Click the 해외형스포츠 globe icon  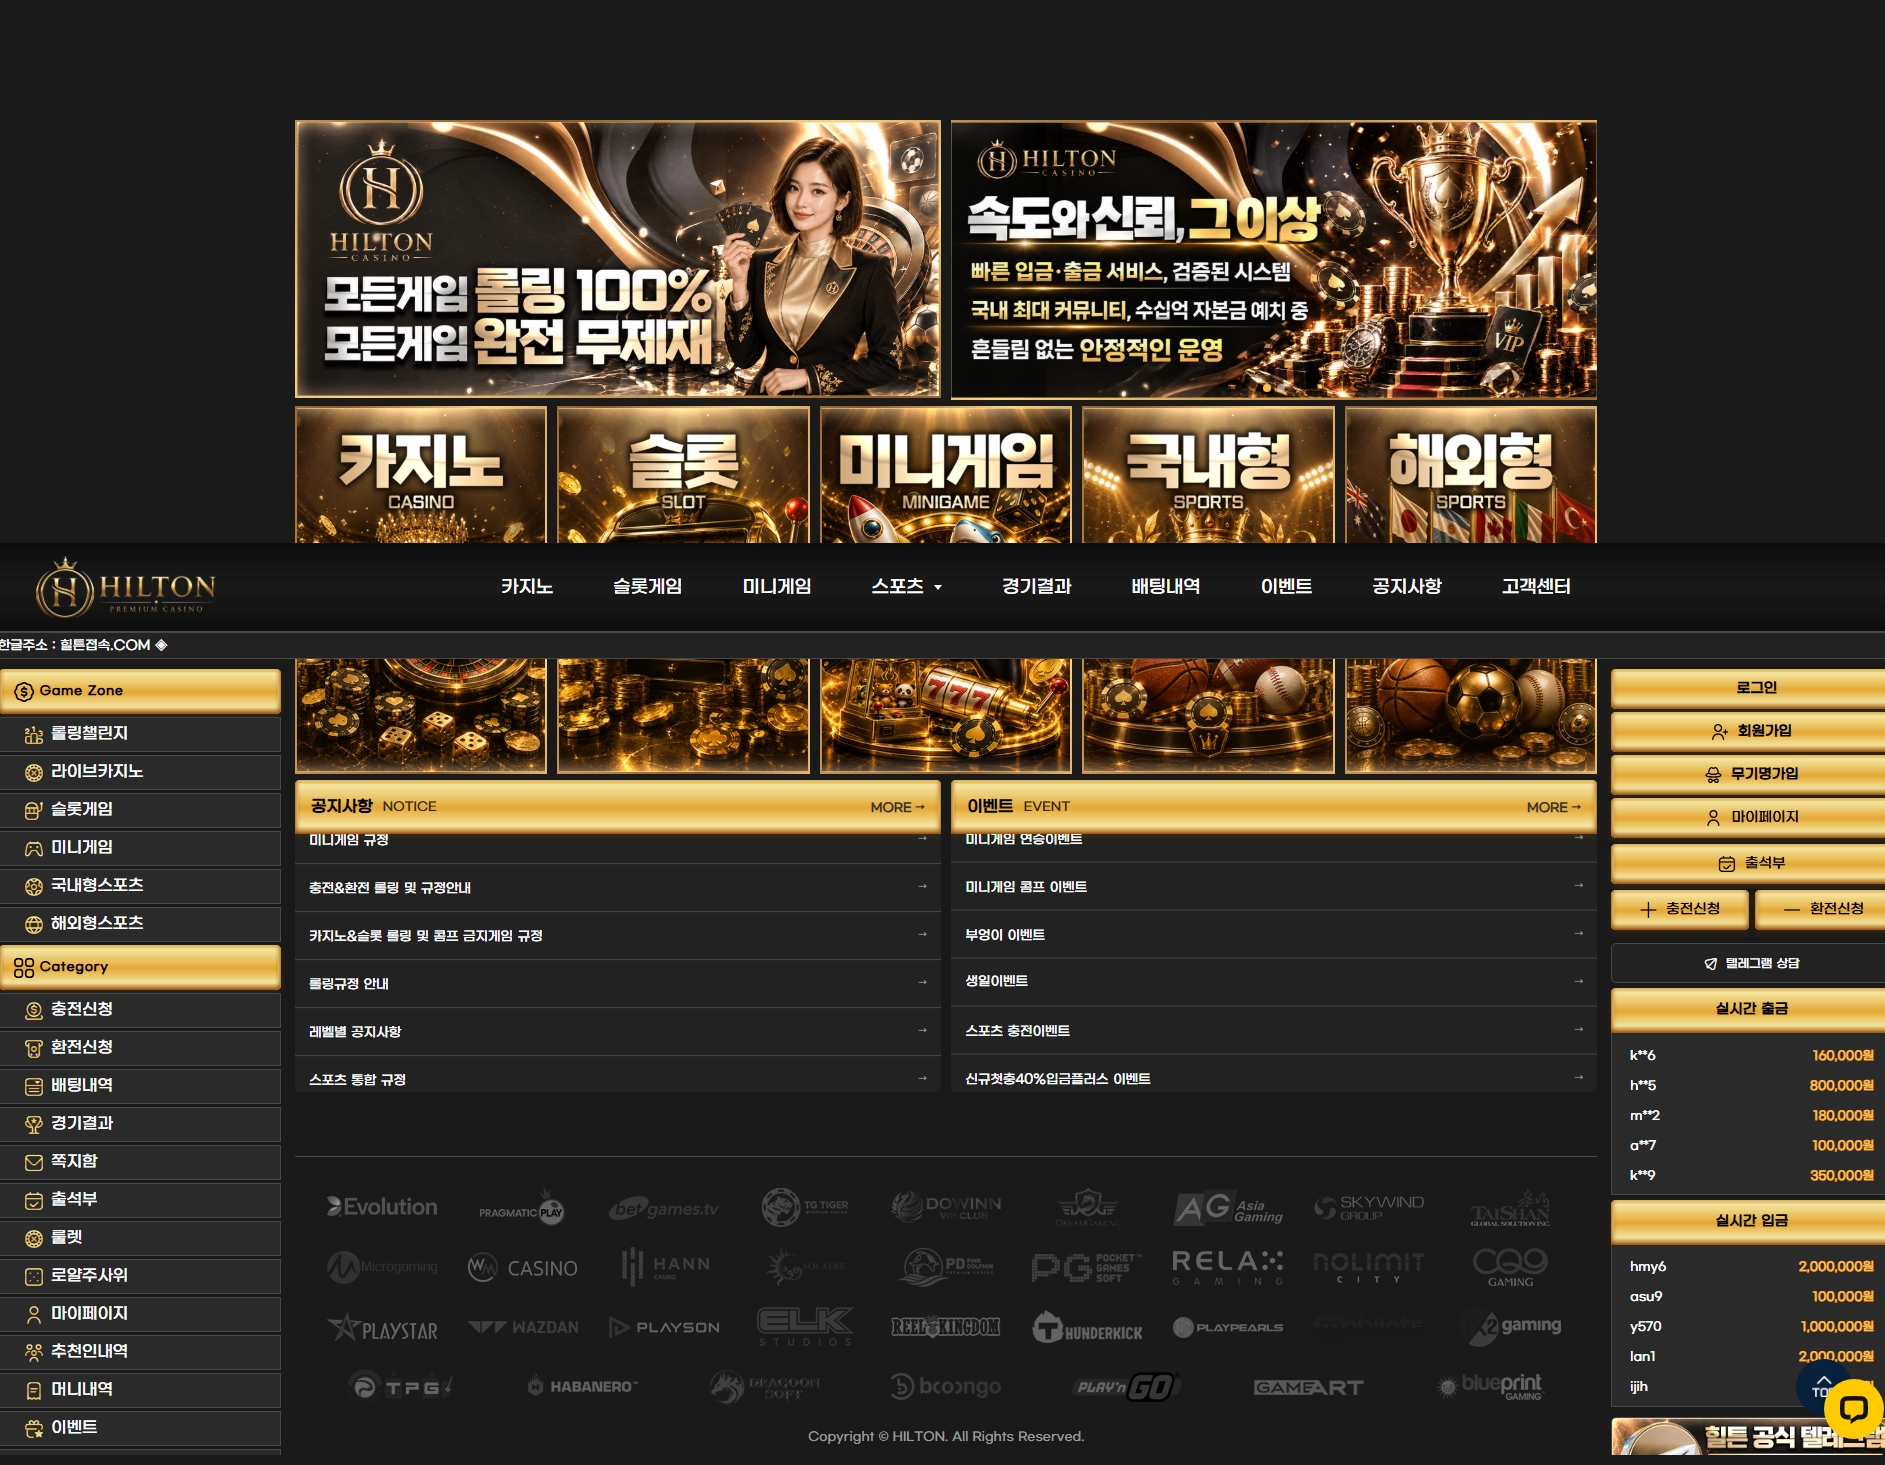[x=34, y=925]
